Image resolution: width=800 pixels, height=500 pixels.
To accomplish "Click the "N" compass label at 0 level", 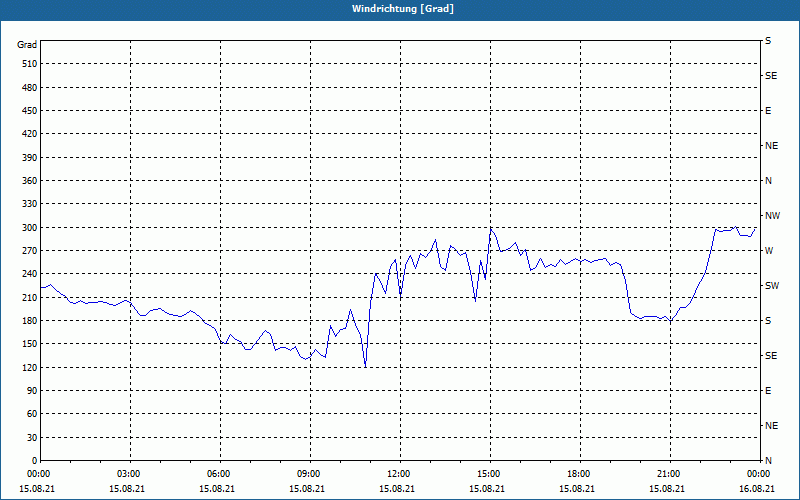I will click(x=768, y=461).
